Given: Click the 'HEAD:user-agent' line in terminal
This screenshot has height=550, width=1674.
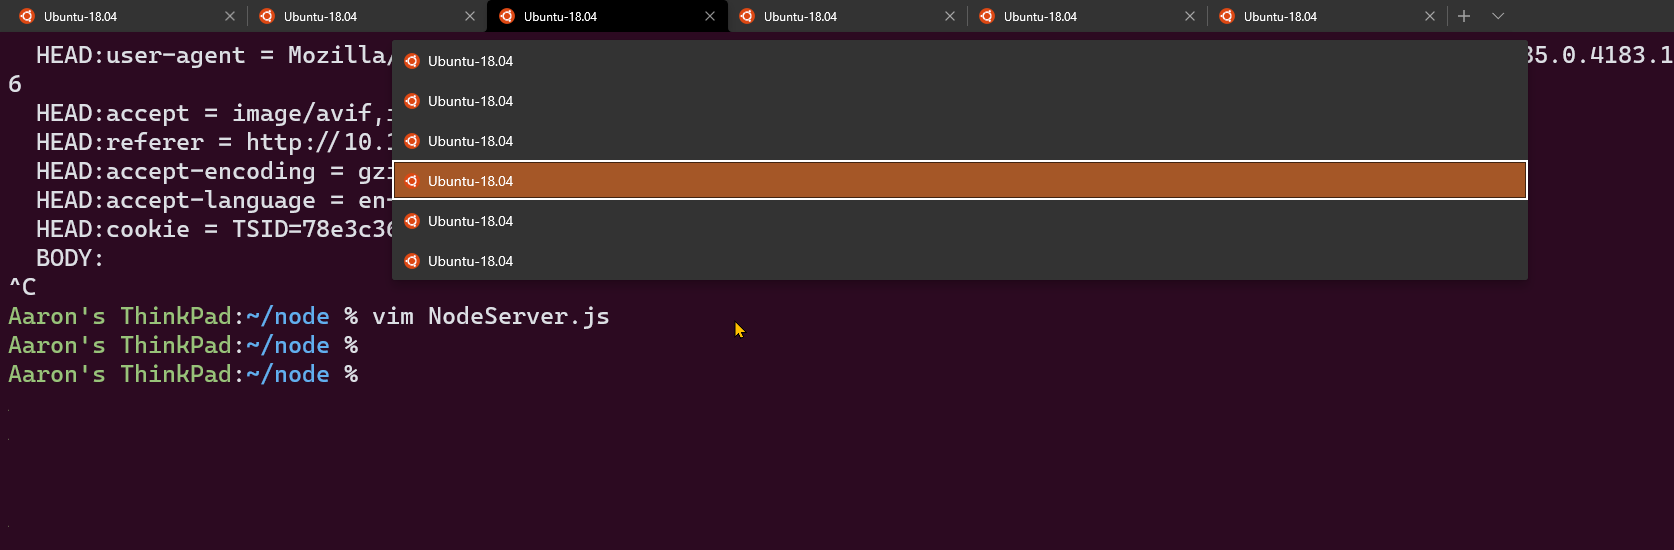Looking at the screenshot, I should click(x=212, y=56).
